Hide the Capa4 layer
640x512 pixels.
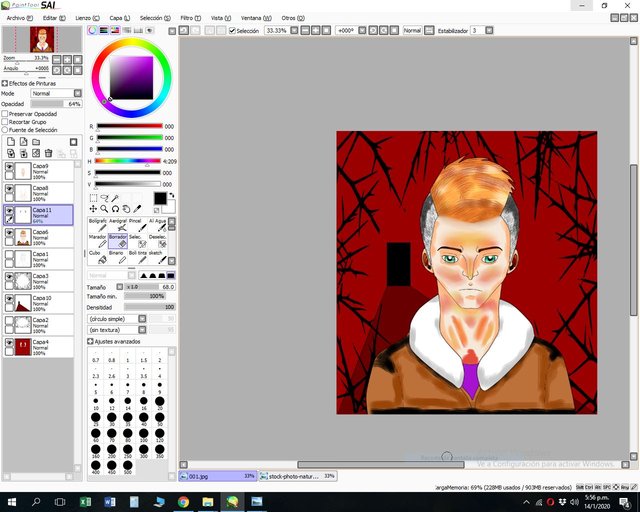(9, 343)
